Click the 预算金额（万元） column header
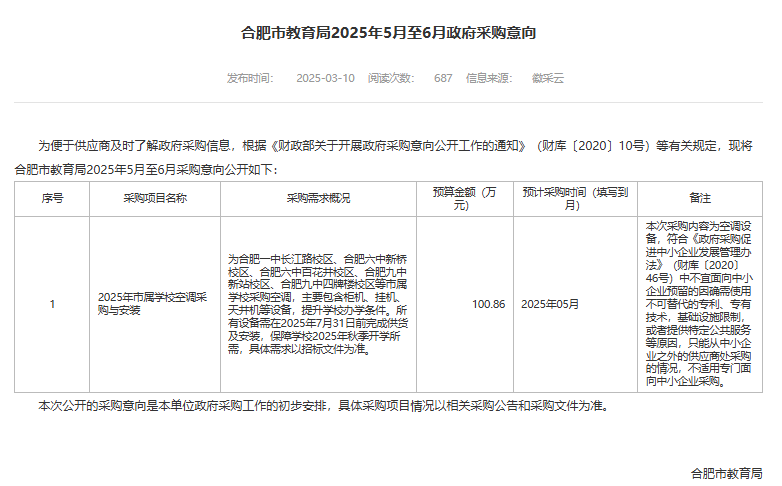The width and height of the screenshot is (782, 486). point(464,199)
